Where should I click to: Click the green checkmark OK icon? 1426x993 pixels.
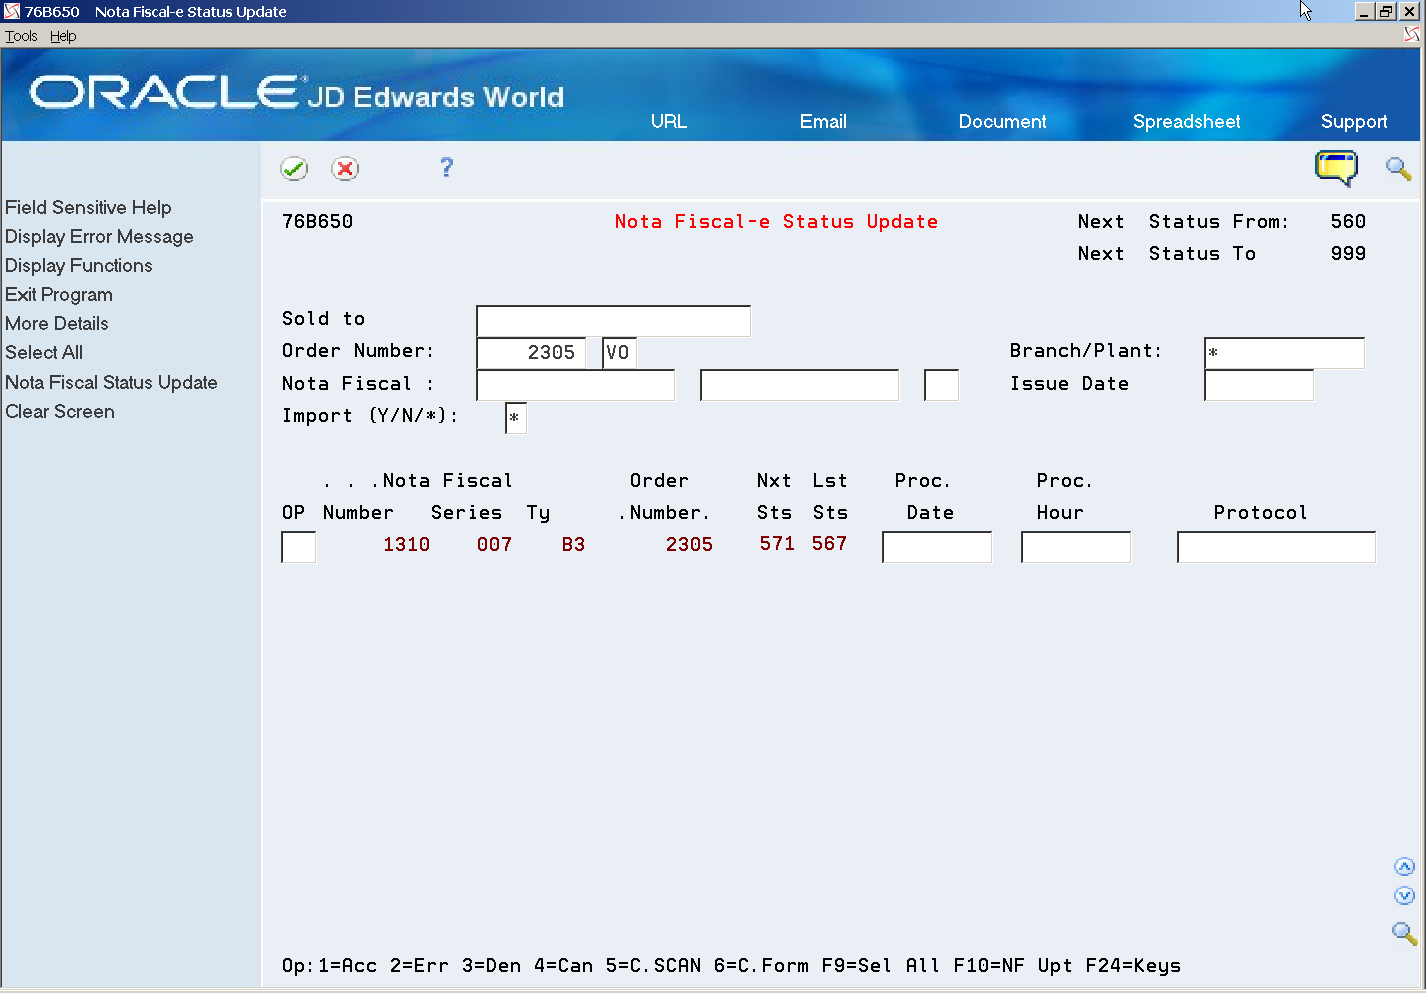pyautogui.click(x=294, y=169)
